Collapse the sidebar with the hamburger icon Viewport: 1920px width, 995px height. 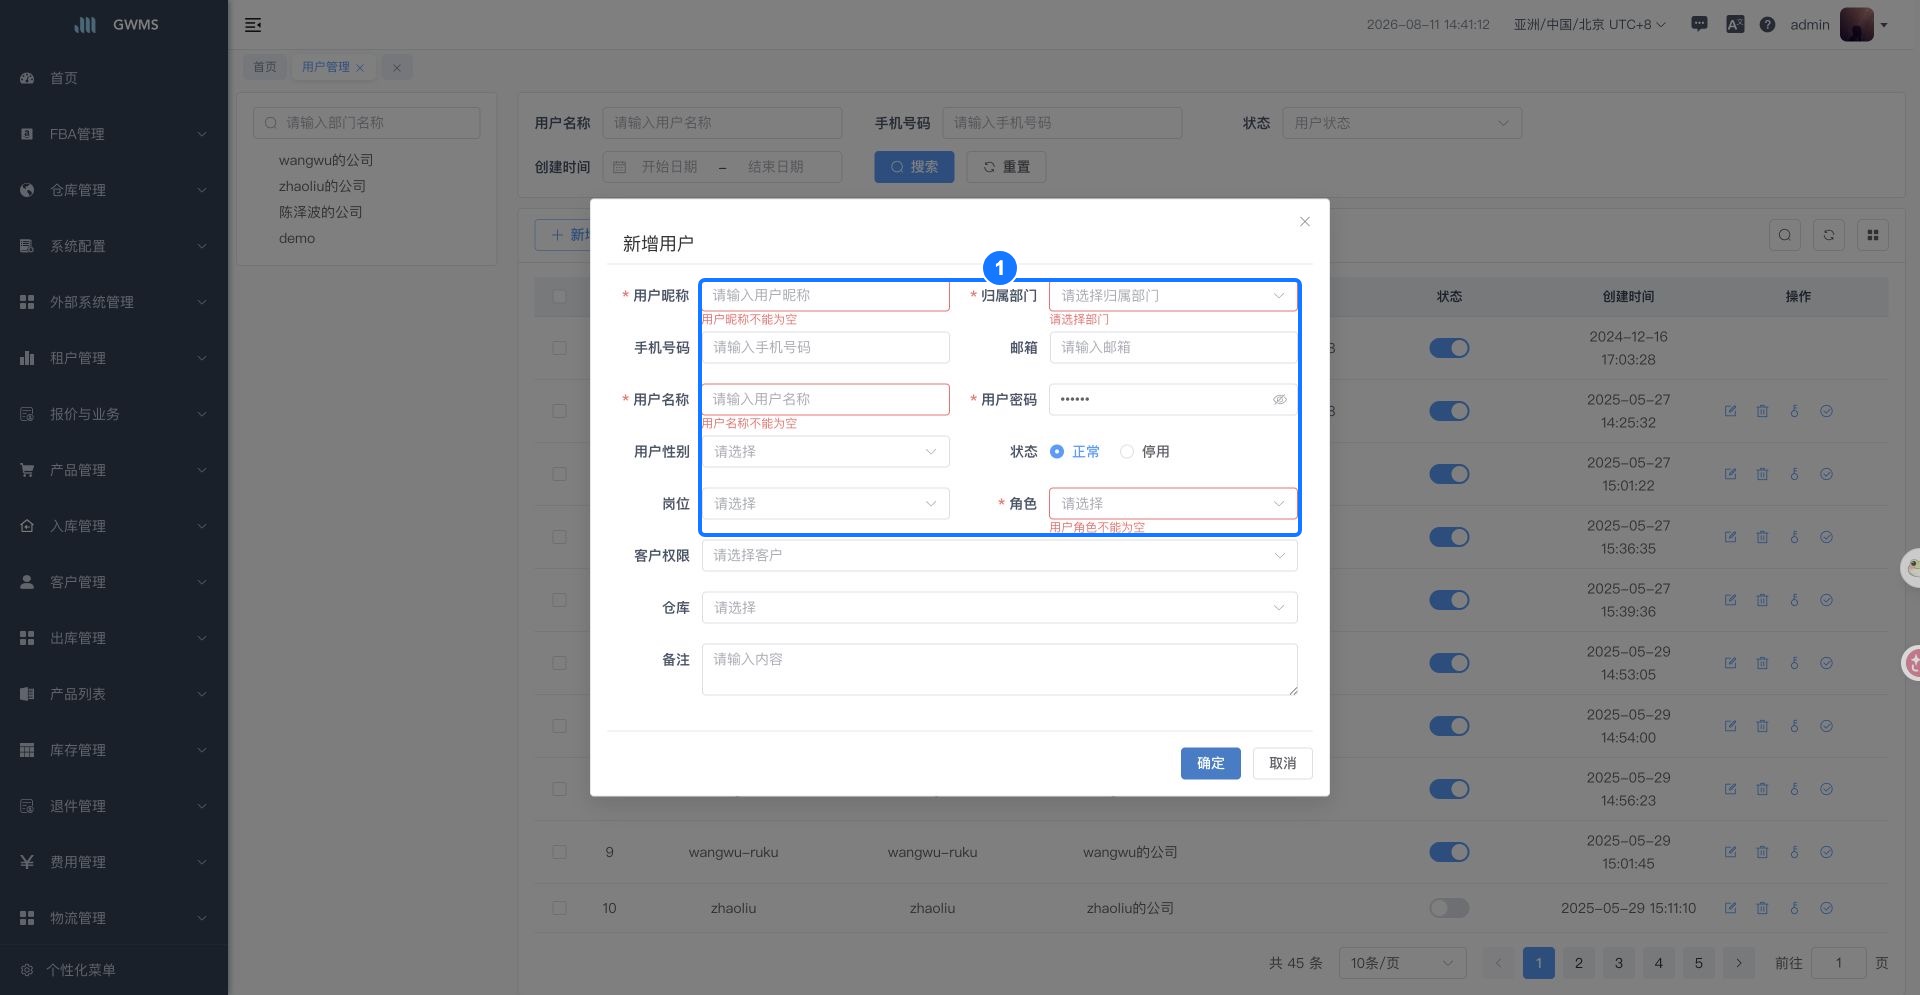(x=253, y=25)
